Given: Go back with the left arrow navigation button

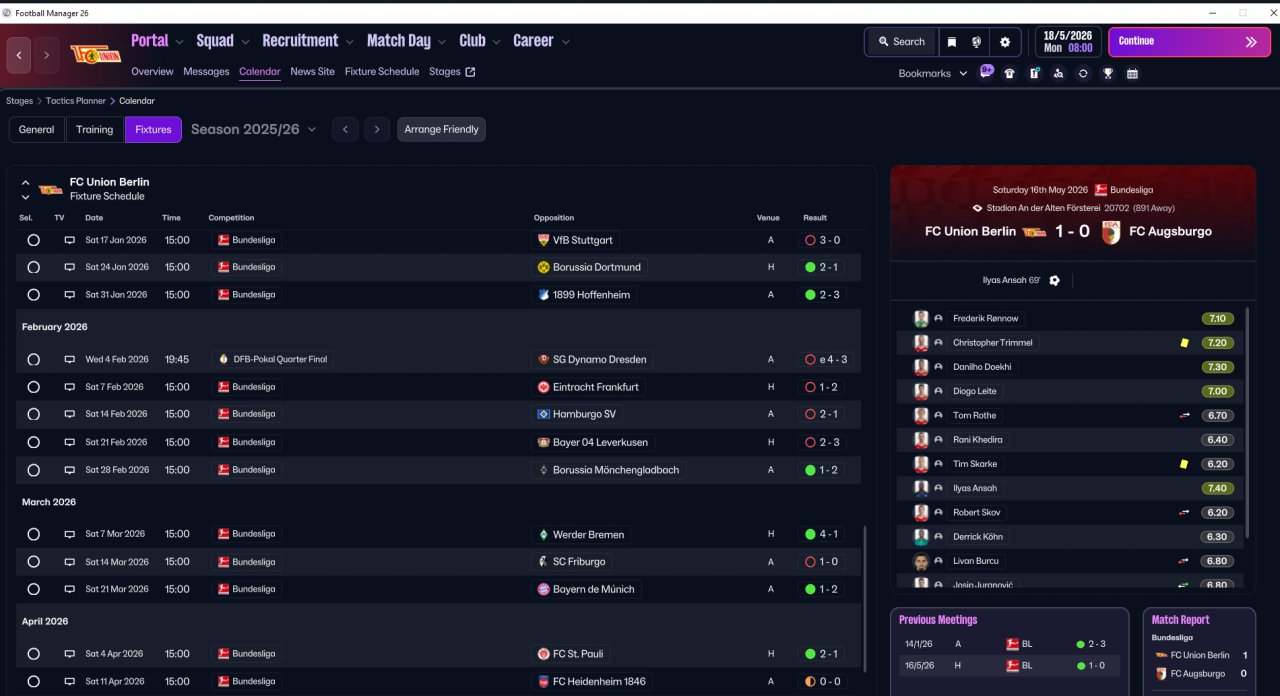Looking at the screenshot, I should pos(19,55).
